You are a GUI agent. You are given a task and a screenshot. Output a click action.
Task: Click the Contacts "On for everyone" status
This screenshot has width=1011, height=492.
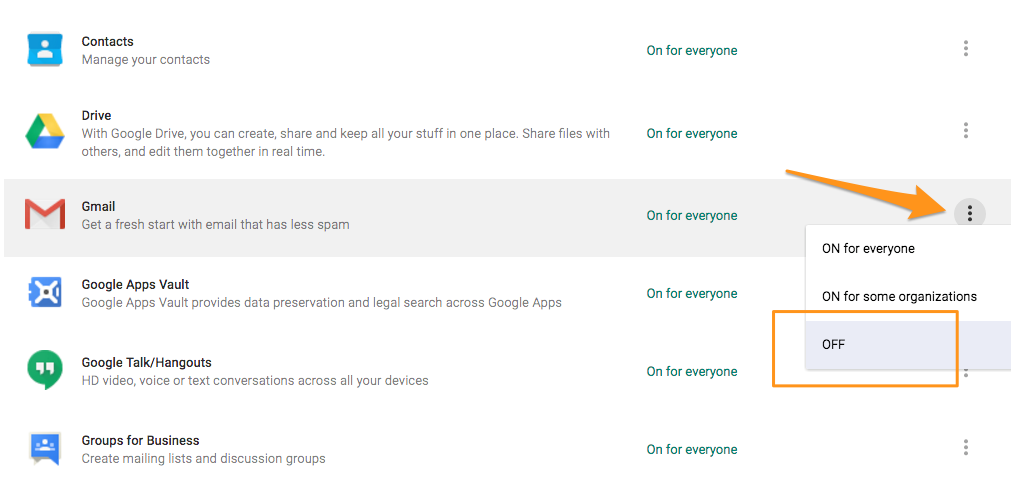692,50
